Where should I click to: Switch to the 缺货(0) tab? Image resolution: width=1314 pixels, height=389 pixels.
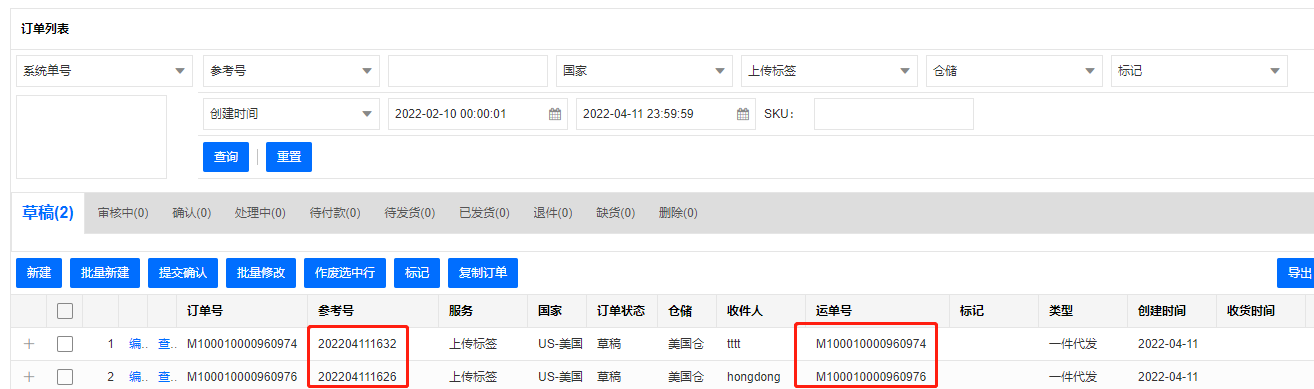(x=615, y=213)
